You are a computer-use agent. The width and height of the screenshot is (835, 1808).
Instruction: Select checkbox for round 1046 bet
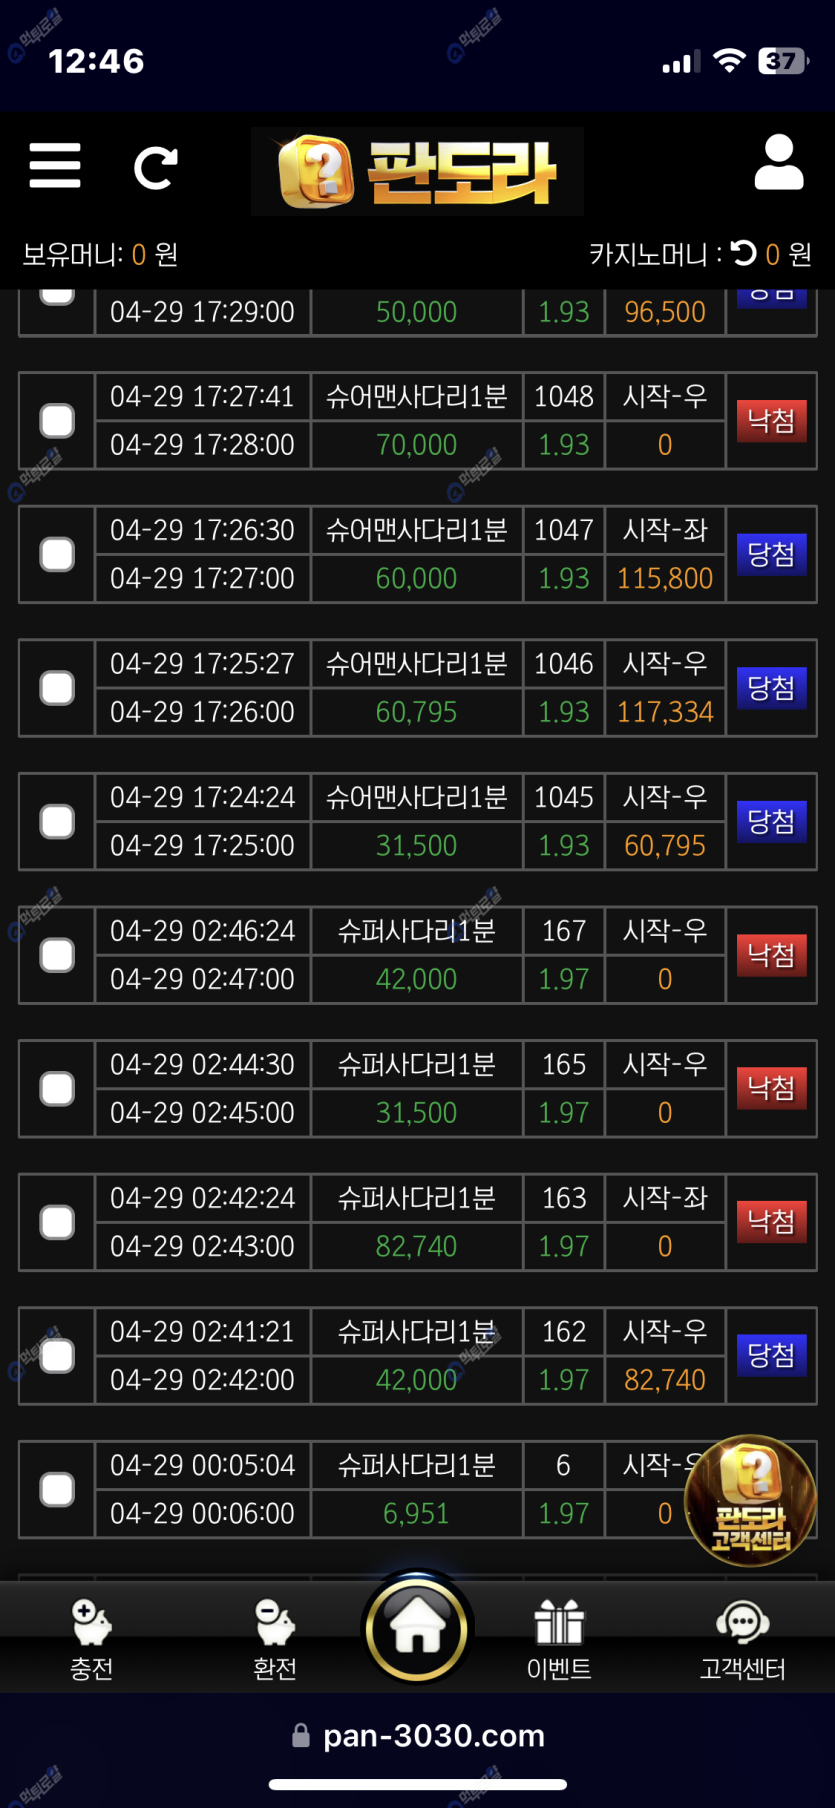coord(57,688)
